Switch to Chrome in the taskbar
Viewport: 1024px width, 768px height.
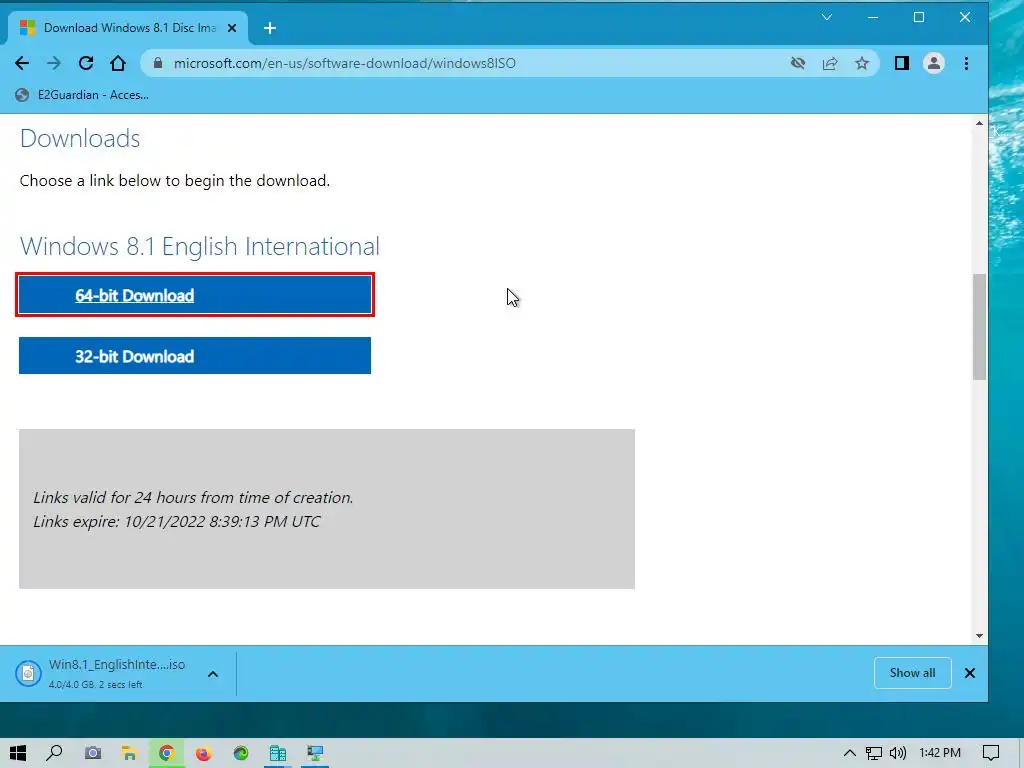coord(167,753)
